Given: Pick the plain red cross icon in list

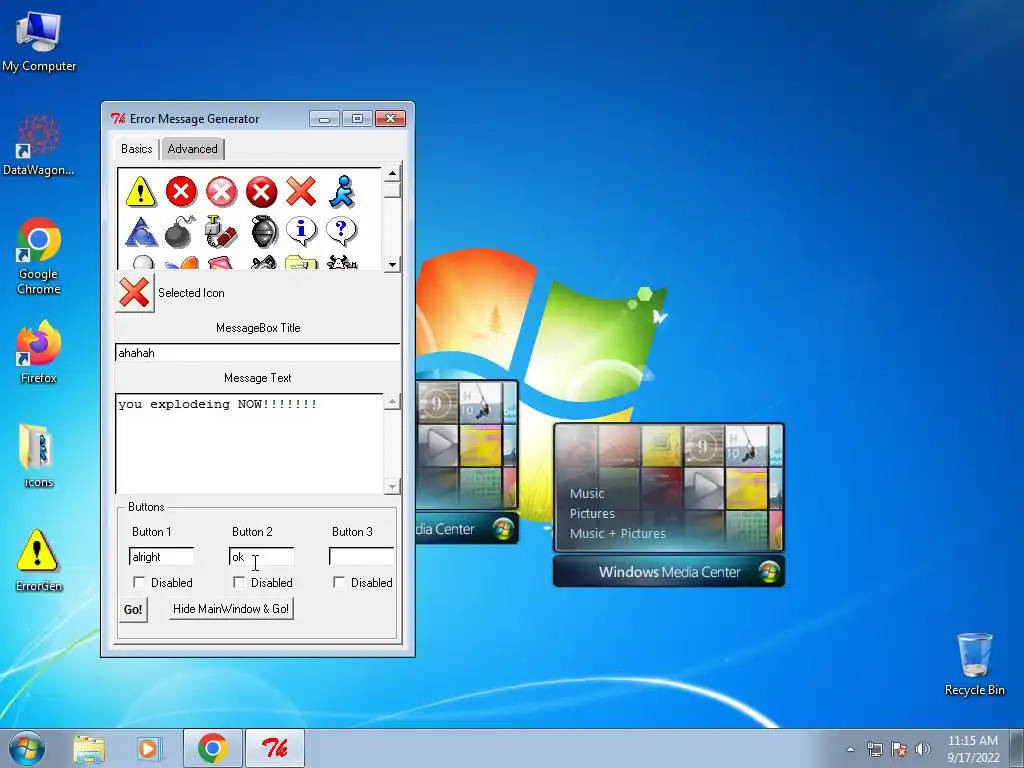Looking at the screenshot, I should 301,191.
